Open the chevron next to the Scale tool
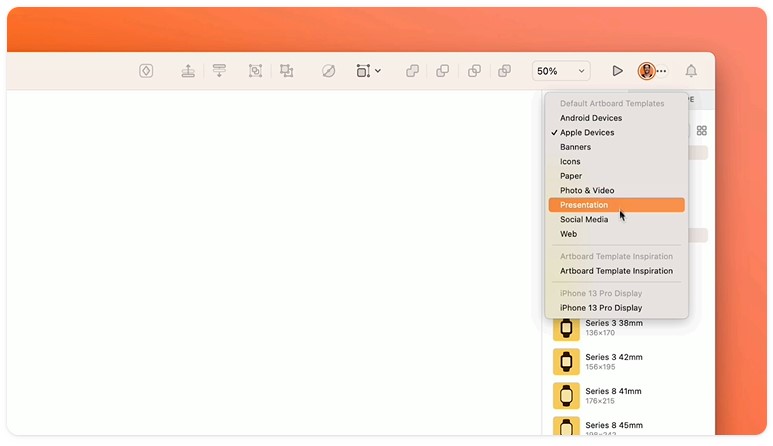 pyautogui.click(x=378, y=71)
